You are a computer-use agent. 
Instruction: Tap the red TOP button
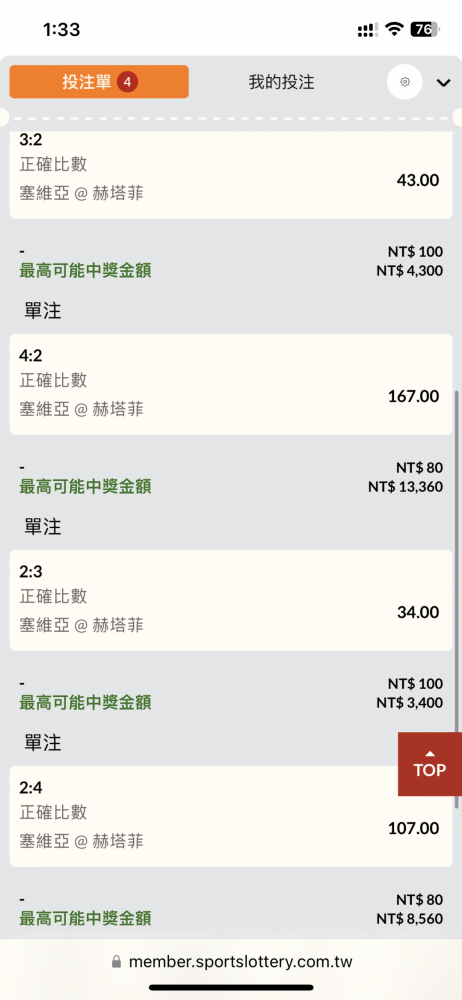click(x=429, y=764)
